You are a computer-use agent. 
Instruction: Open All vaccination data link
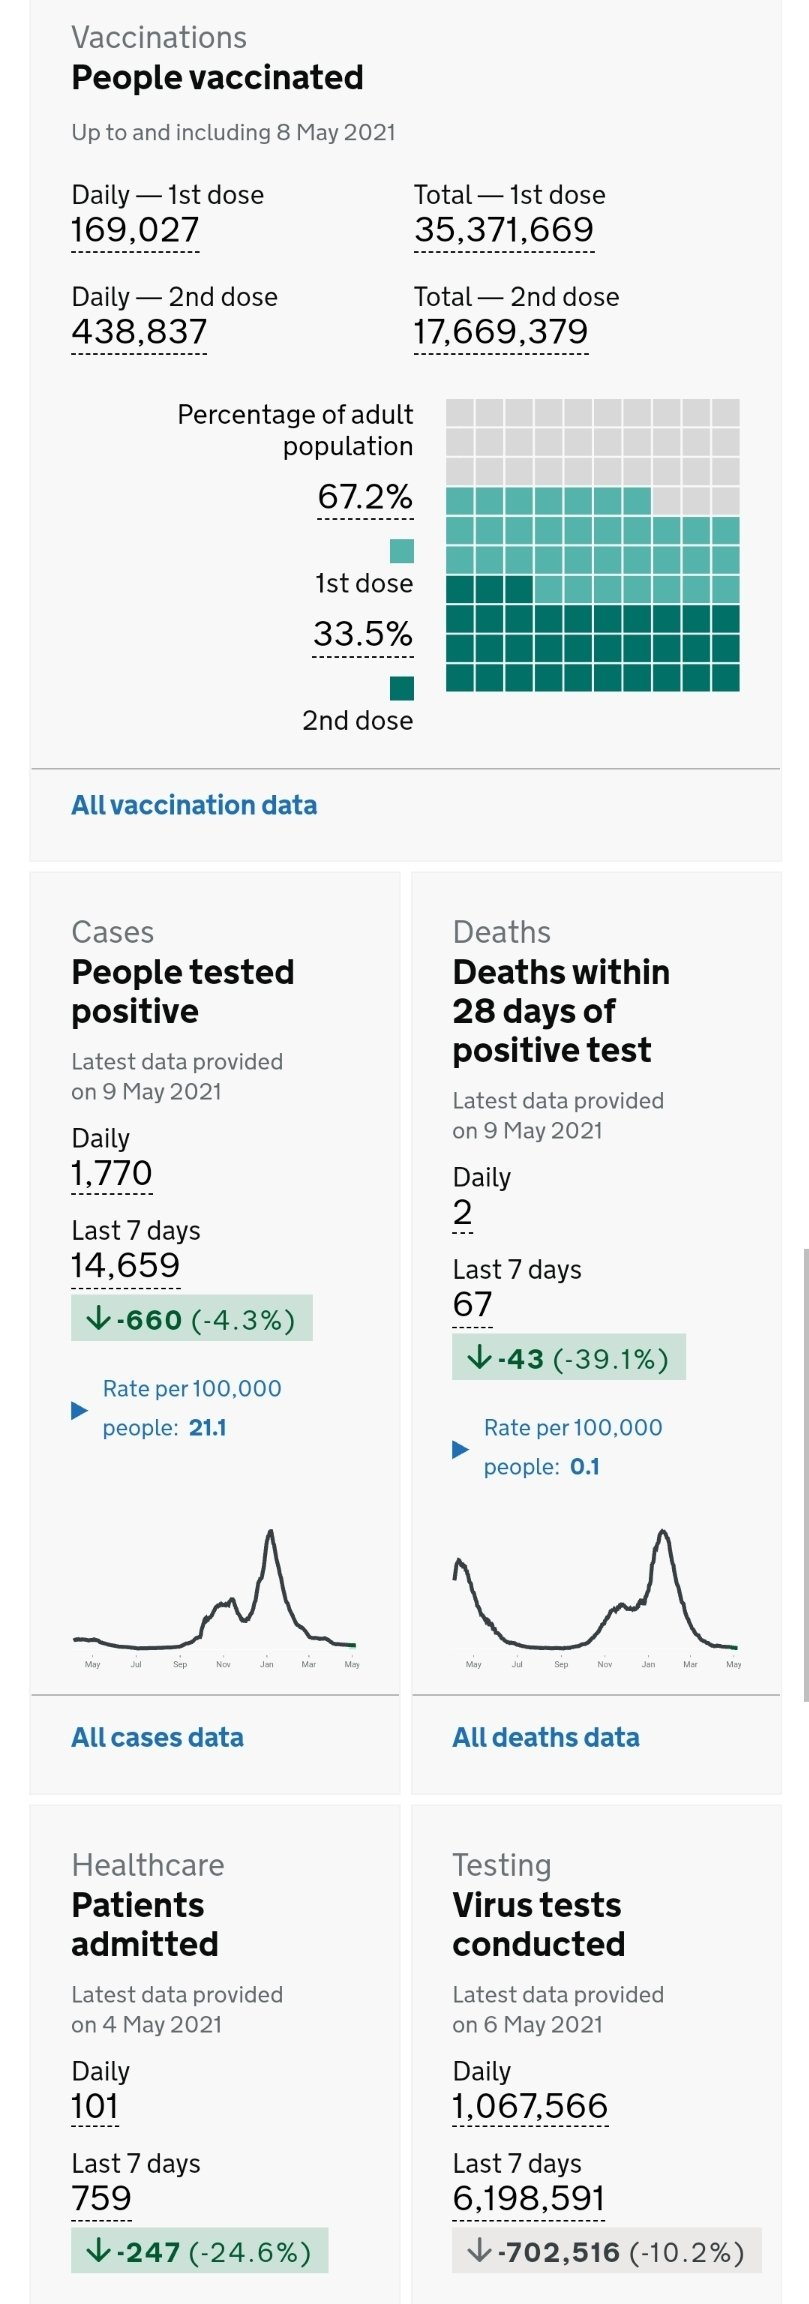click(x=194, y=805)
